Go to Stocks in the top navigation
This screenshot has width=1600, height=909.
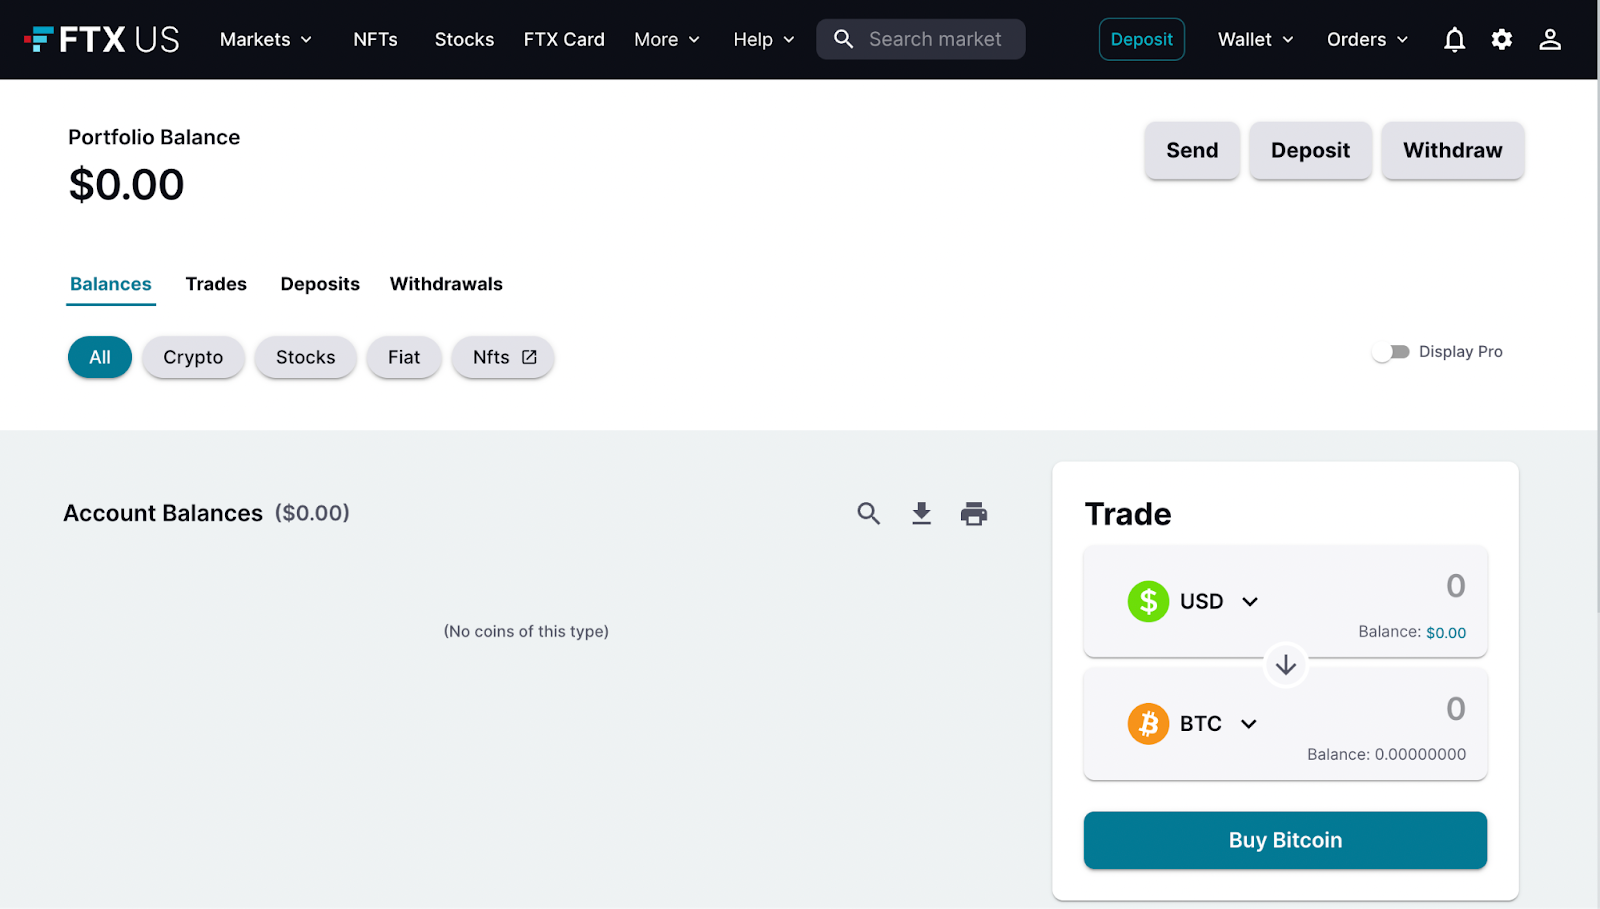tap(464, 39)
